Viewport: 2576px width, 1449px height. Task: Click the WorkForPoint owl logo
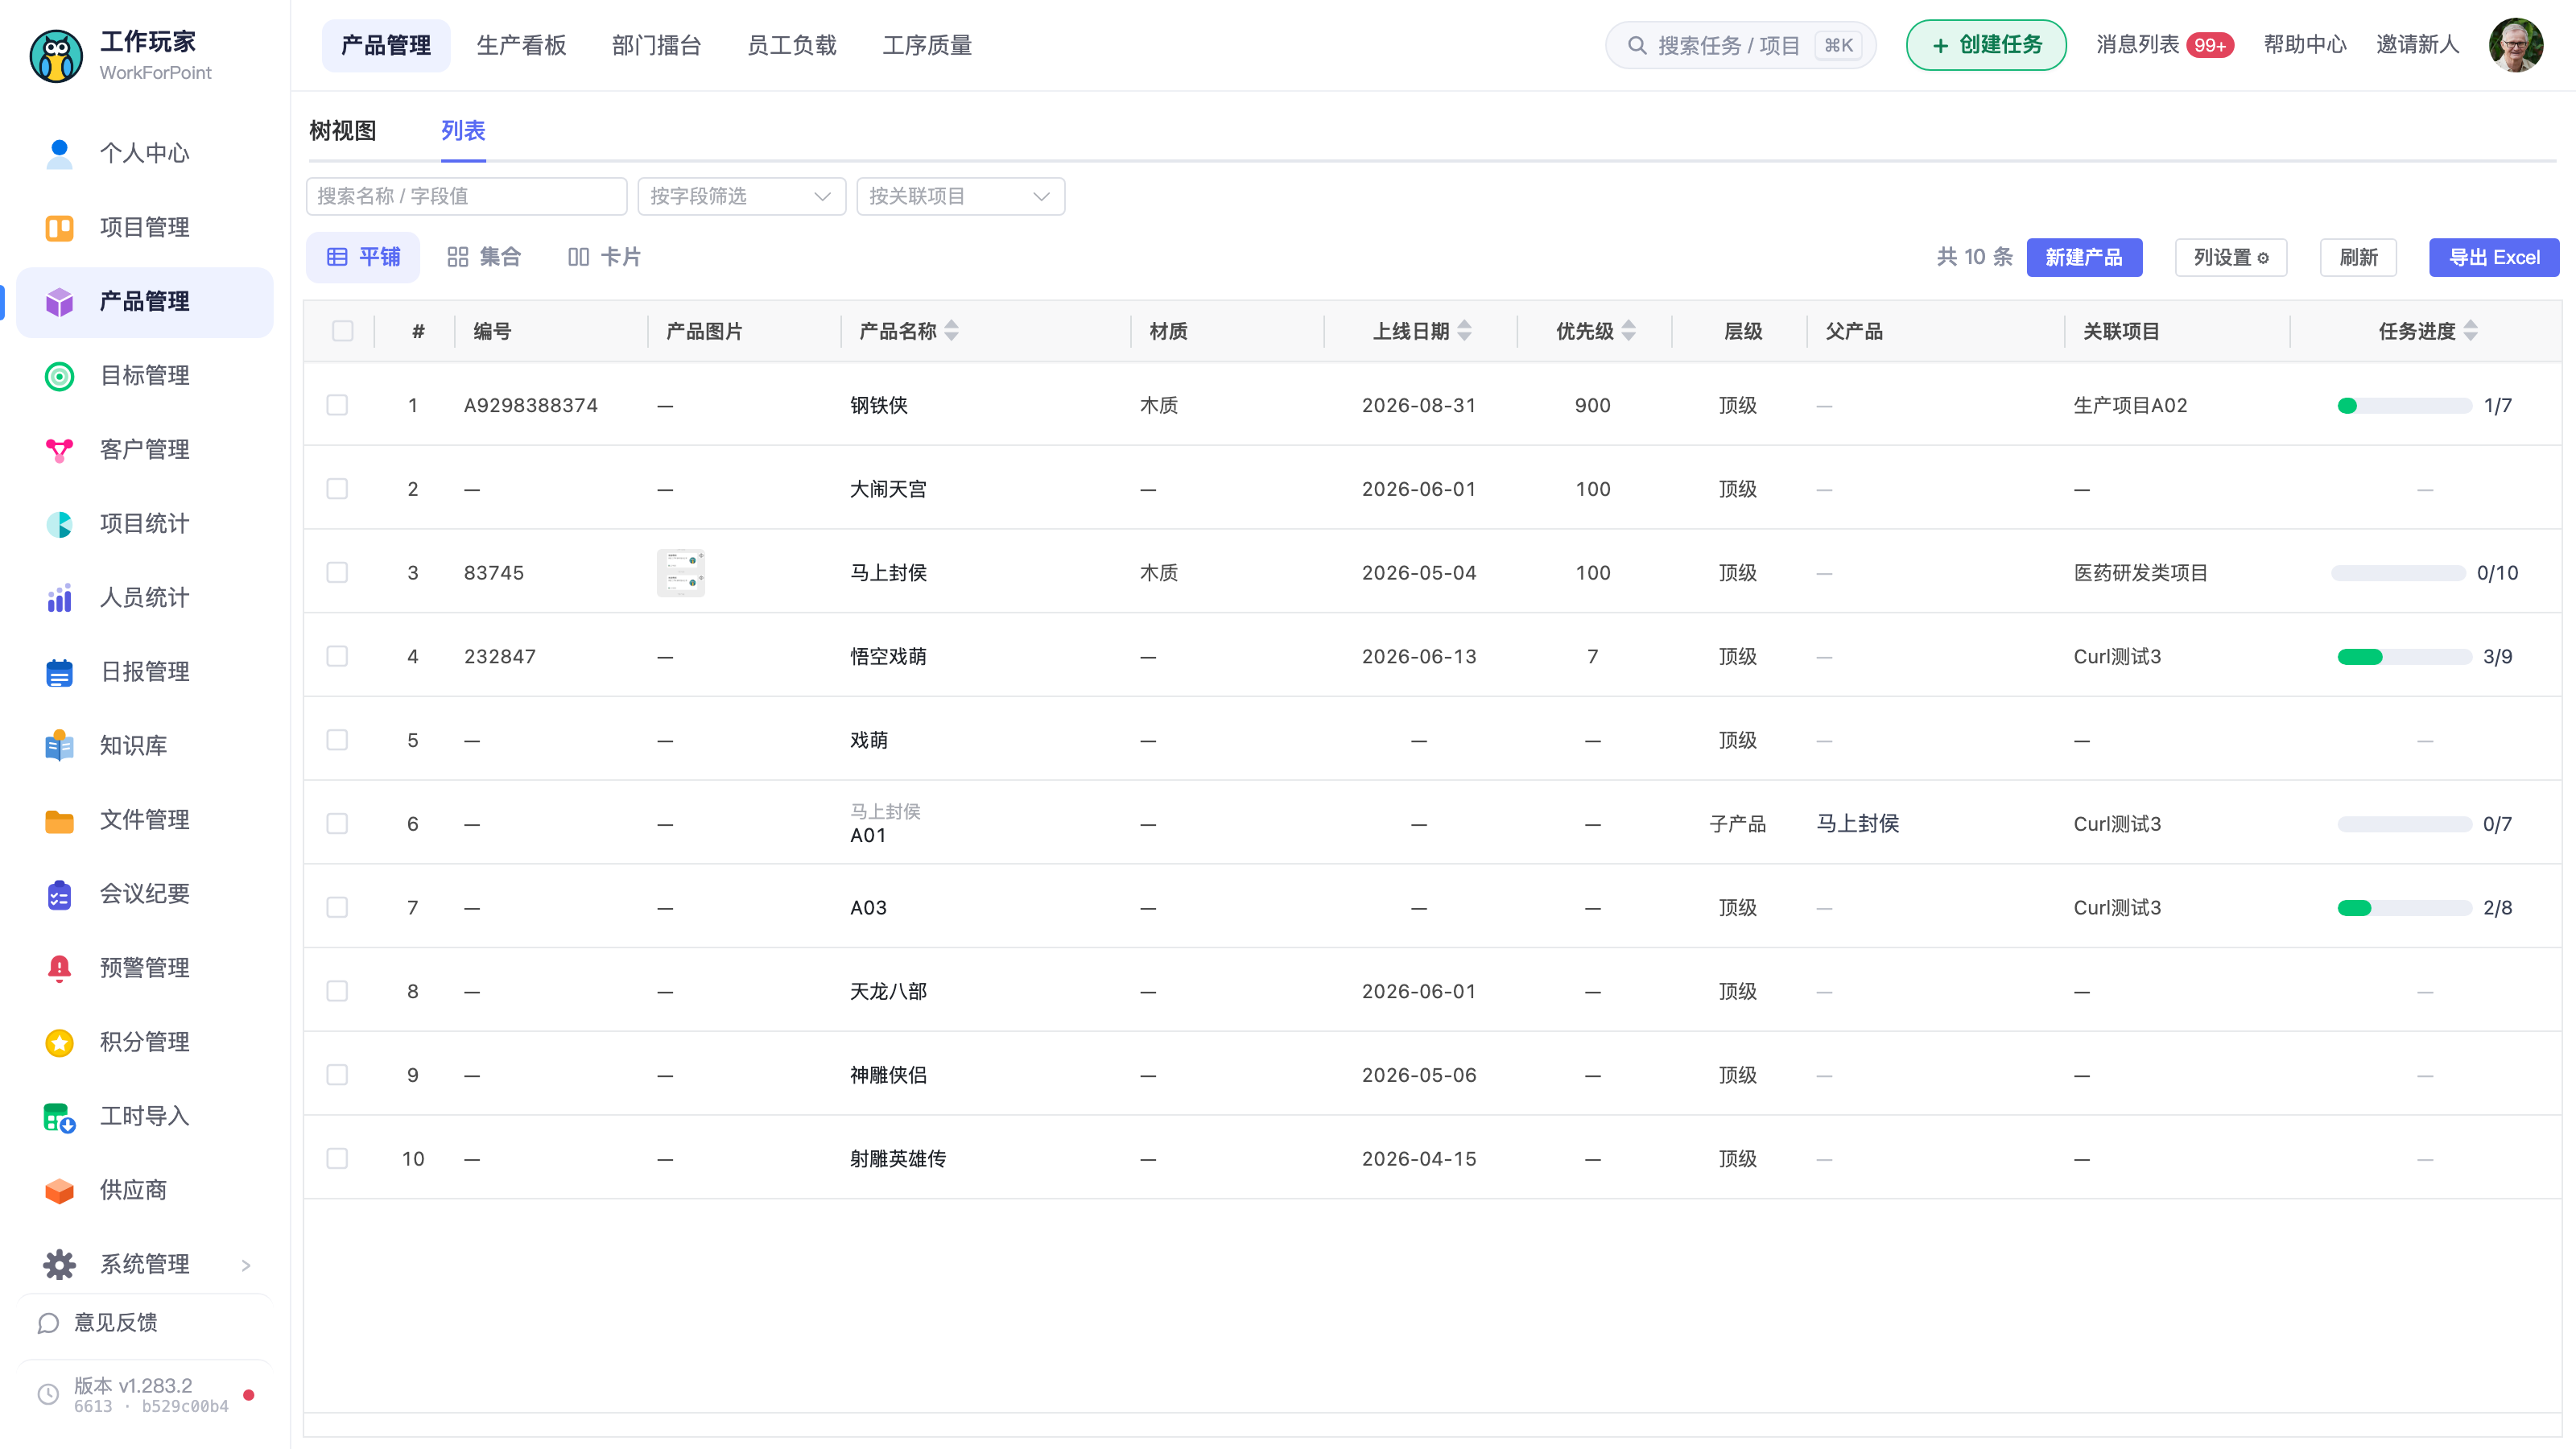point(56,55)
